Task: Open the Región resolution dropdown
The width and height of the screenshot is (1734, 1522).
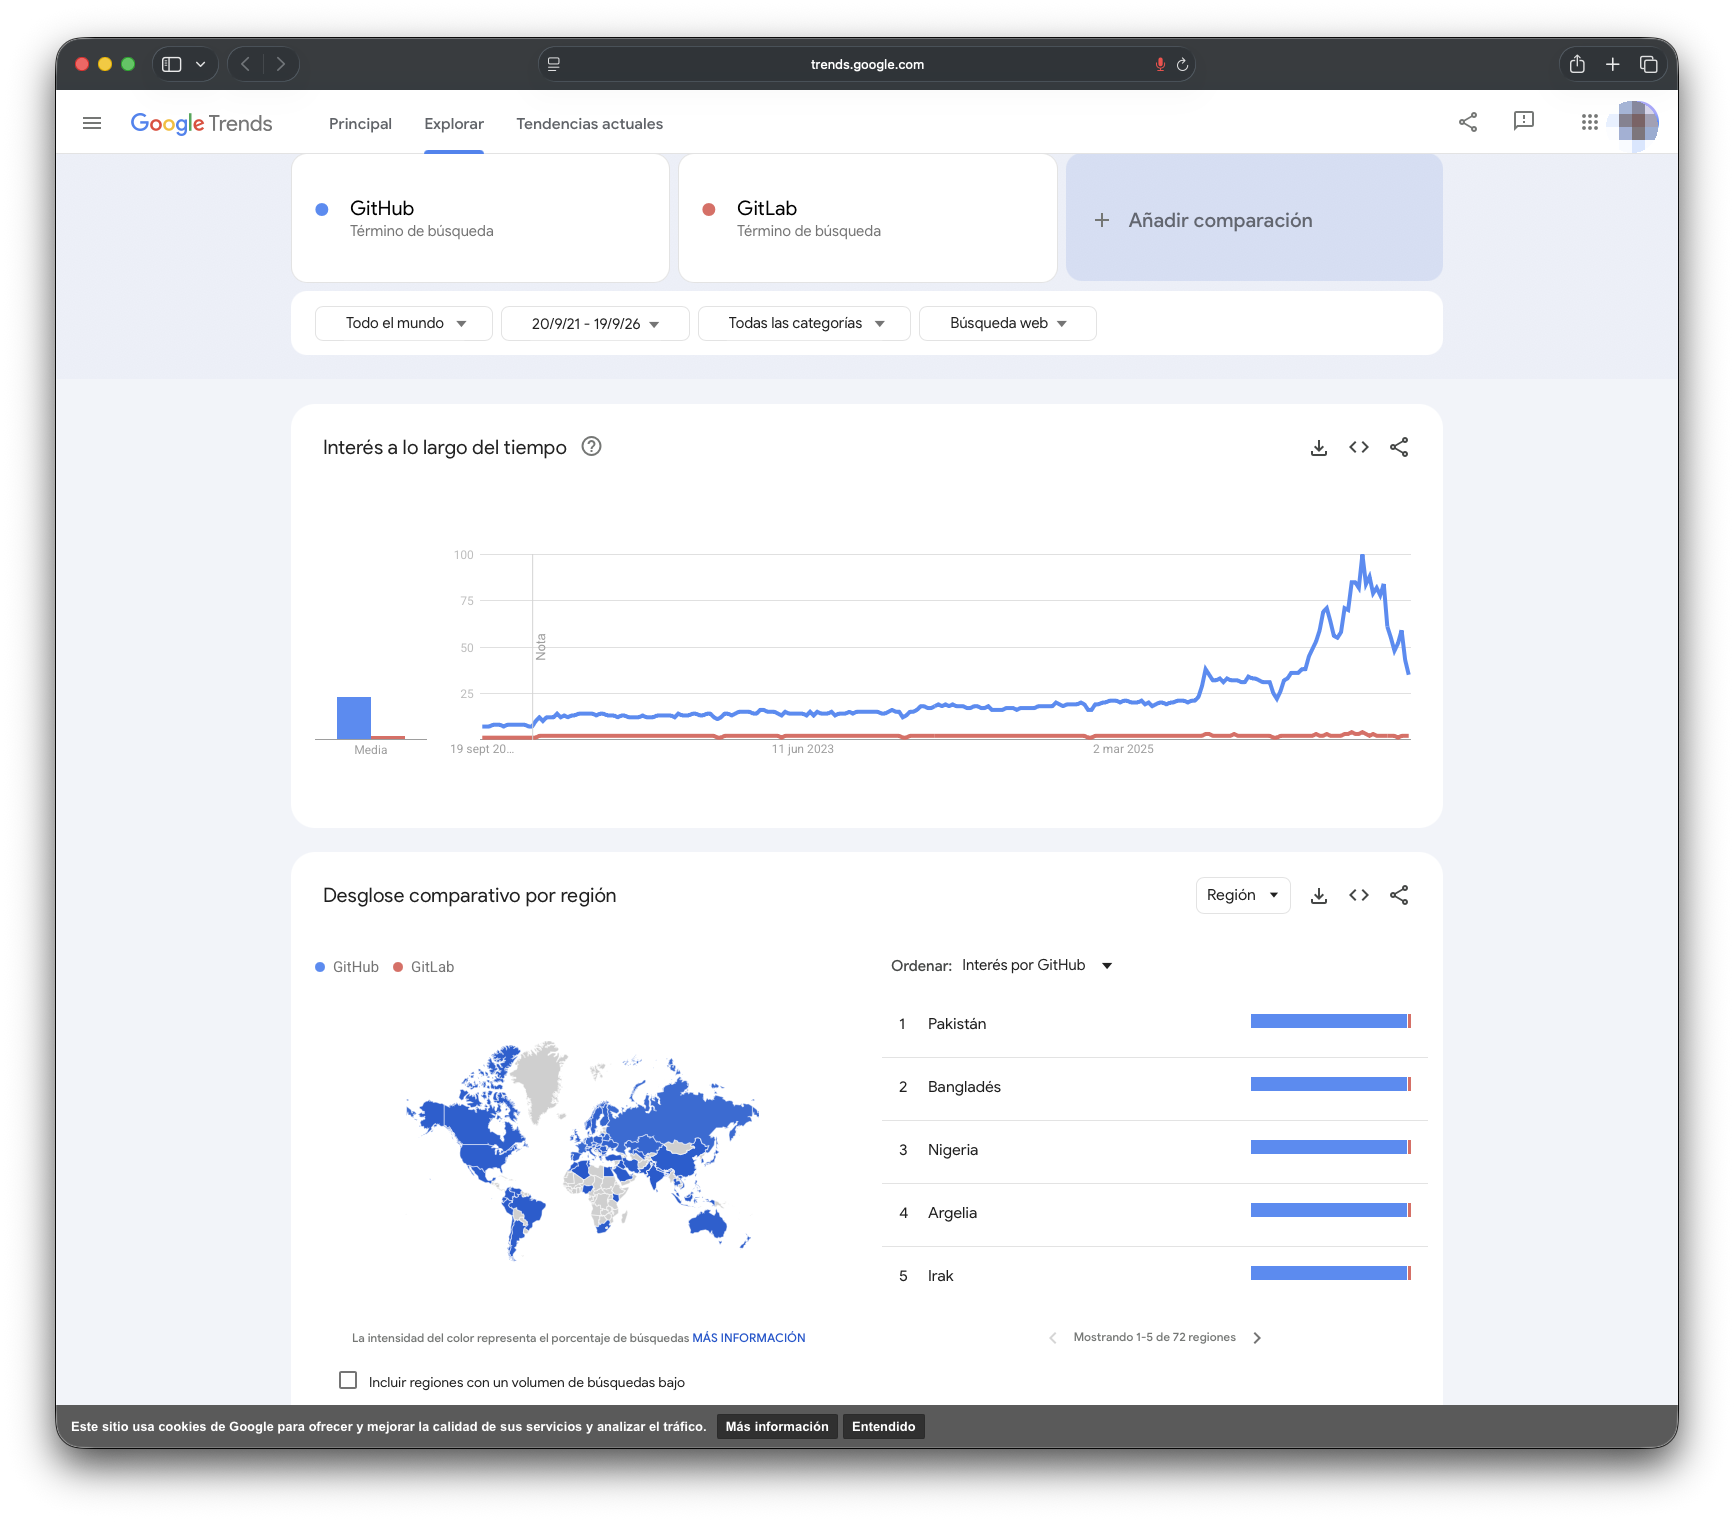Action: (1243, 895)
